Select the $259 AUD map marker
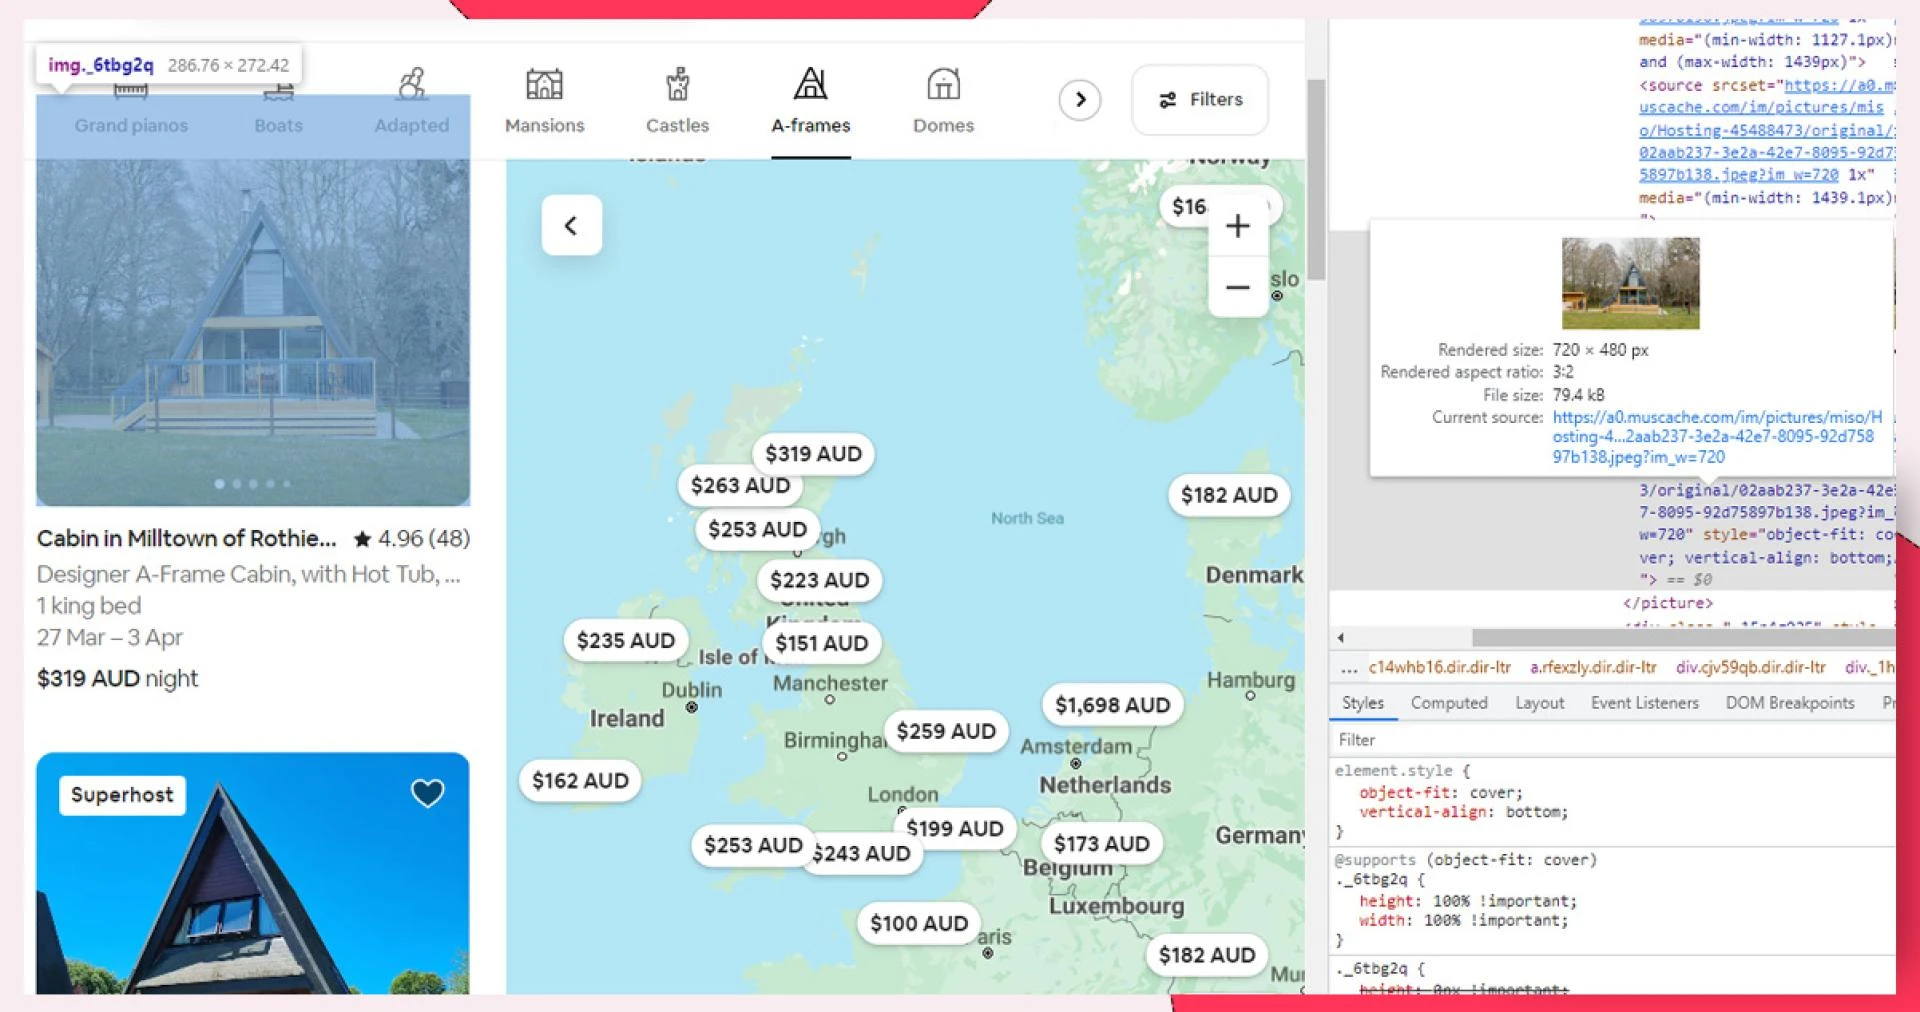The height and width of the screenshot is (1012, 1920). (x=946, y=731)
